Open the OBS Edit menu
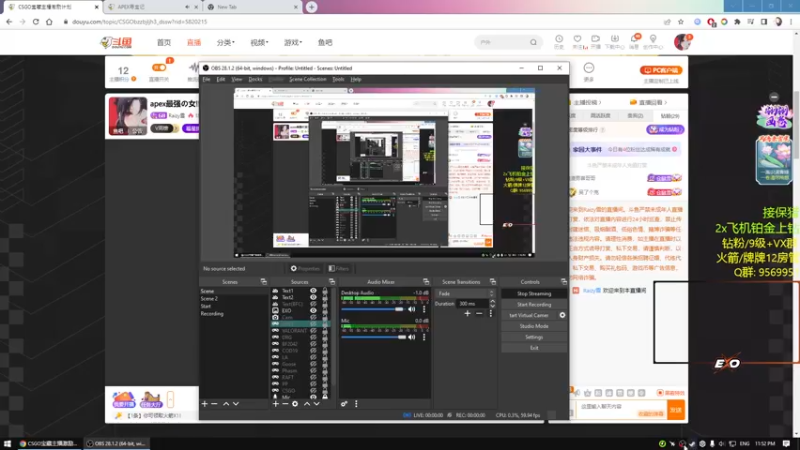 (221, 80)
